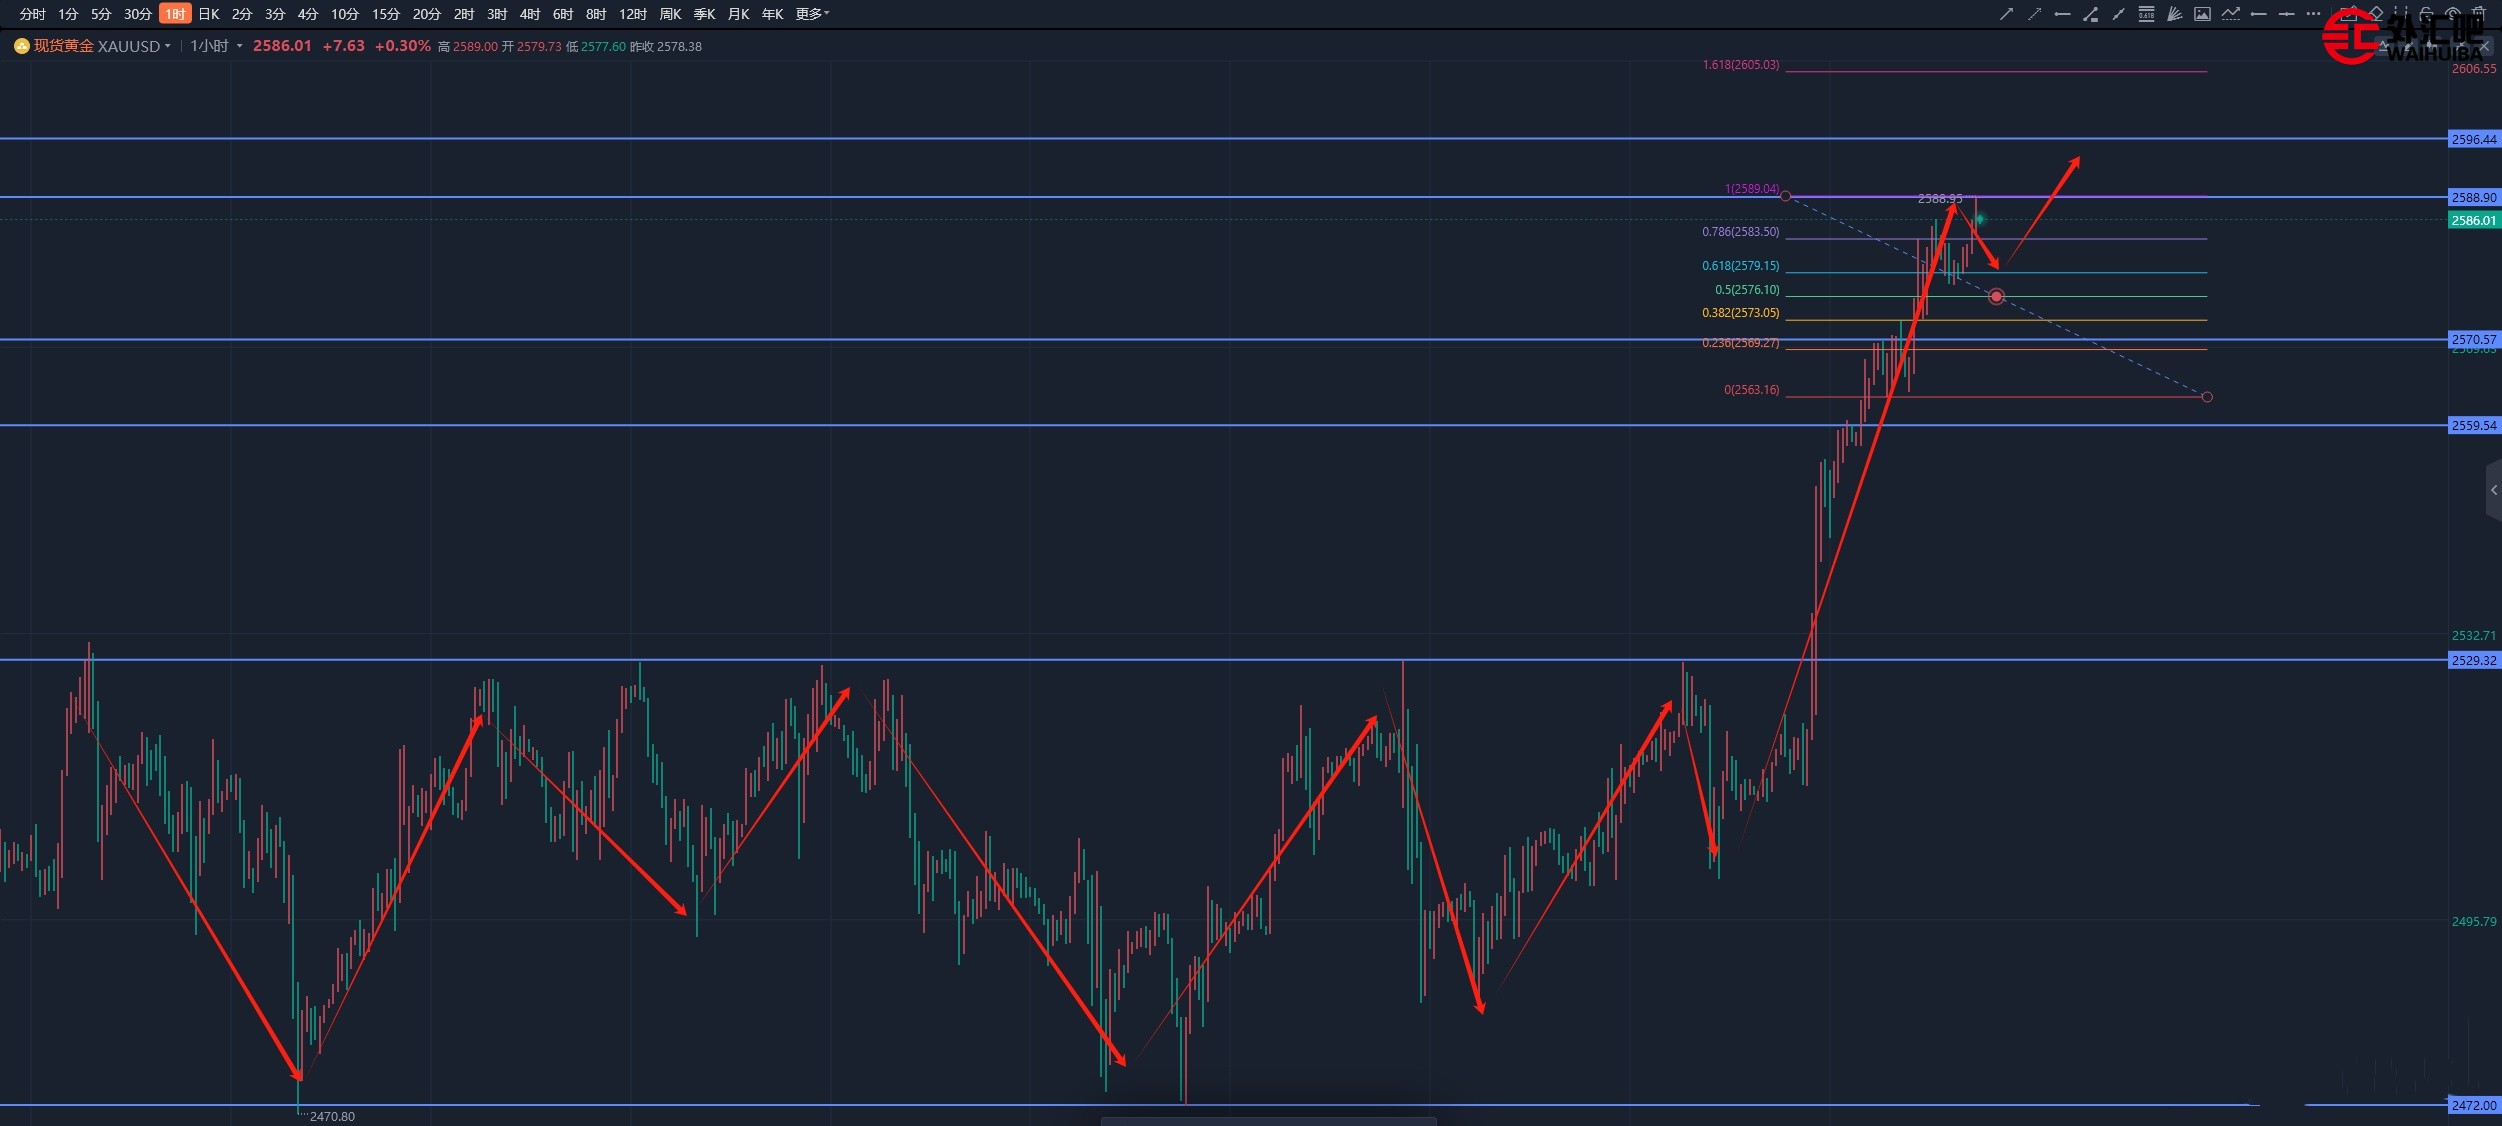Viewport: 2502px width, 1126px height.
Task: Switch to the 季K timeframe
Action: 705,14
